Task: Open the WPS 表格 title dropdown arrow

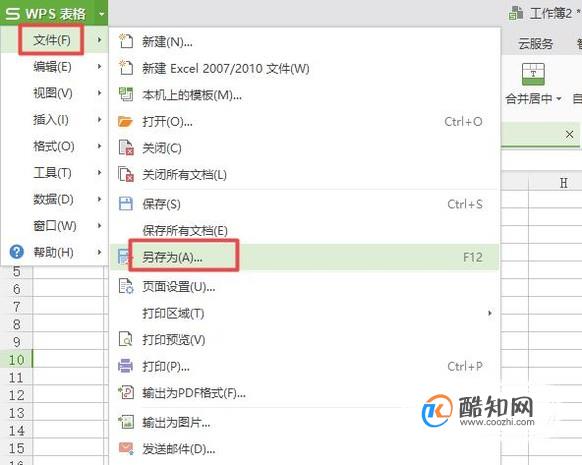Action: coord(101,14)
